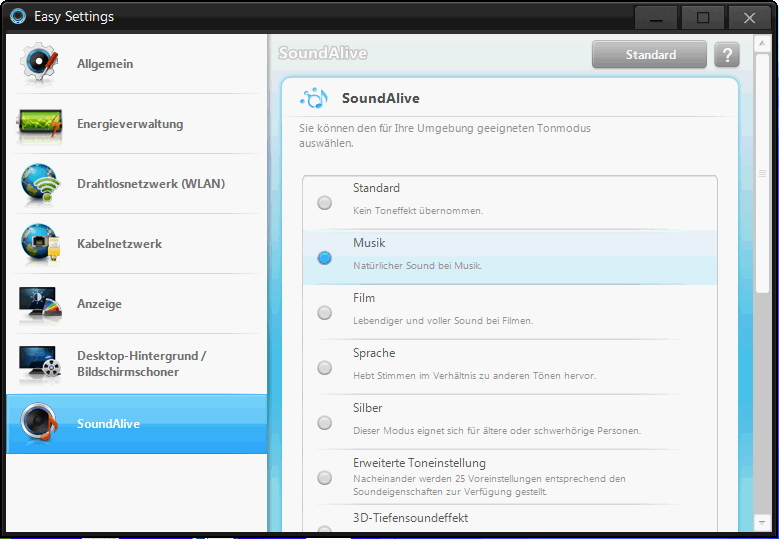Click the Desktop-Hintergrund monitor icon
Screen dimensions: 779x539
point(40,364)
